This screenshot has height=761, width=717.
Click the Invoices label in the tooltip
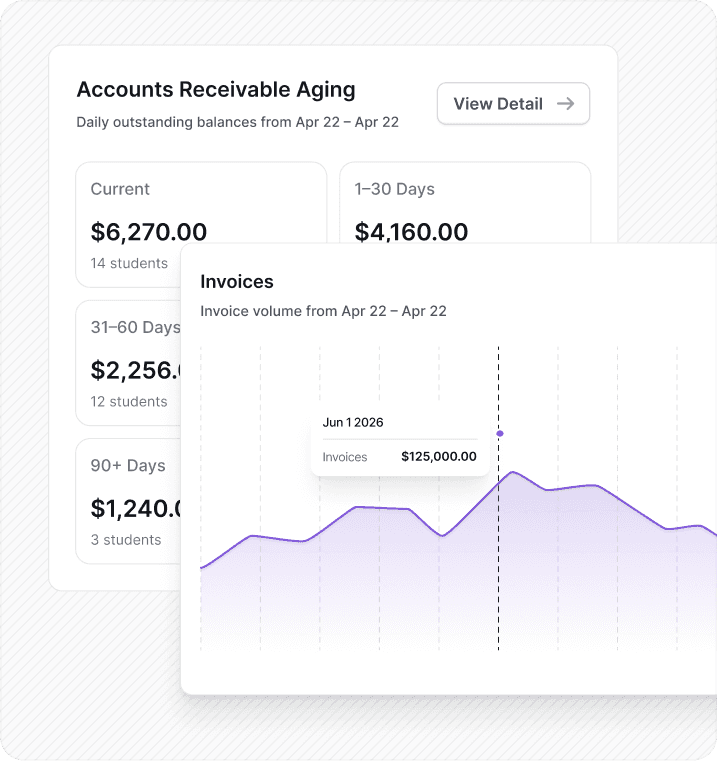coord(345,457)
